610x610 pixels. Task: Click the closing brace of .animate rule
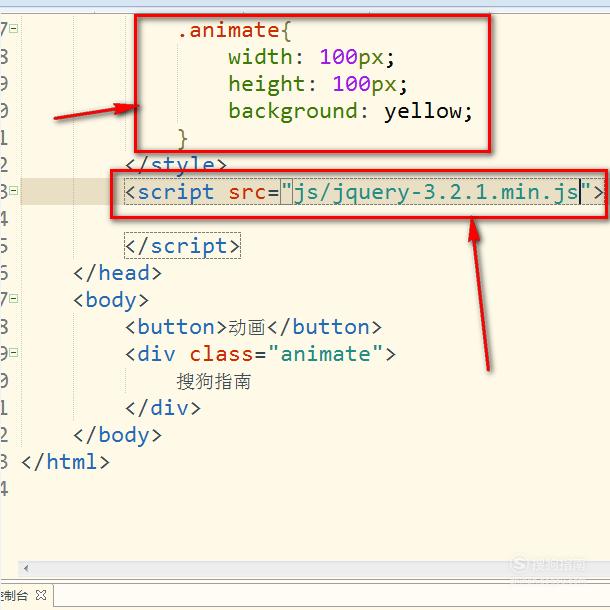pos(182,139)
